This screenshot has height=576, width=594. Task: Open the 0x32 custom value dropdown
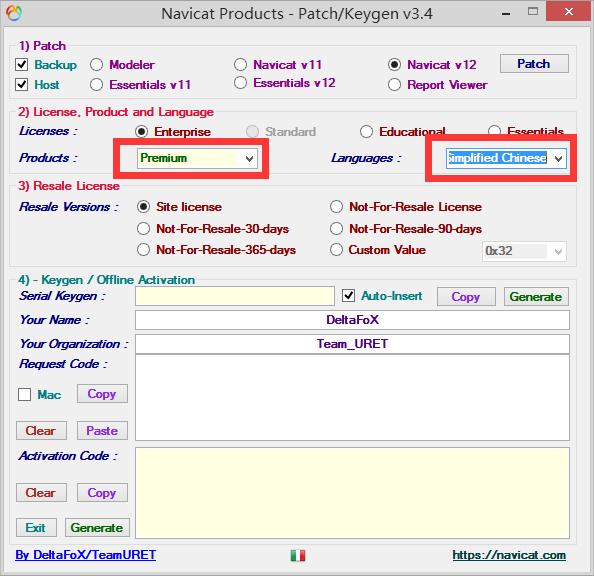pyautogui.click(x=524, y=251)
